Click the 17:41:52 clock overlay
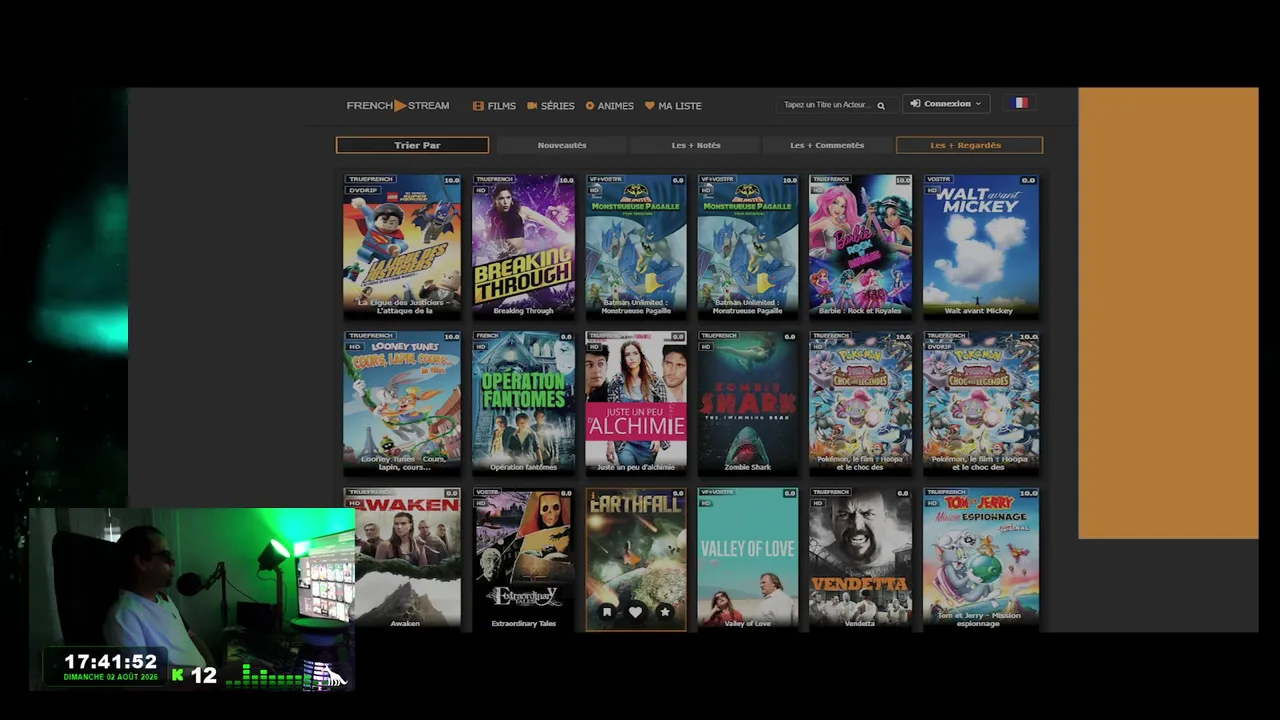This screenshot has height=720, width=1280. click(x=111, y=661)
